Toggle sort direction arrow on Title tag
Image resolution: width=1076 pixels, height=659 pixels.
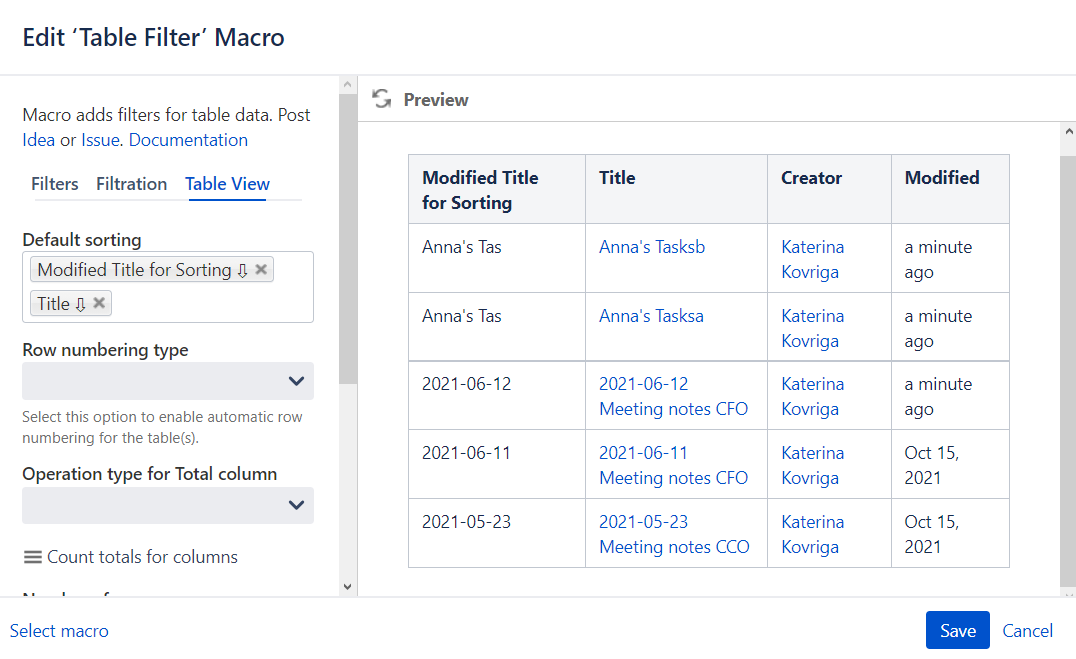click(x=81, y=304)
